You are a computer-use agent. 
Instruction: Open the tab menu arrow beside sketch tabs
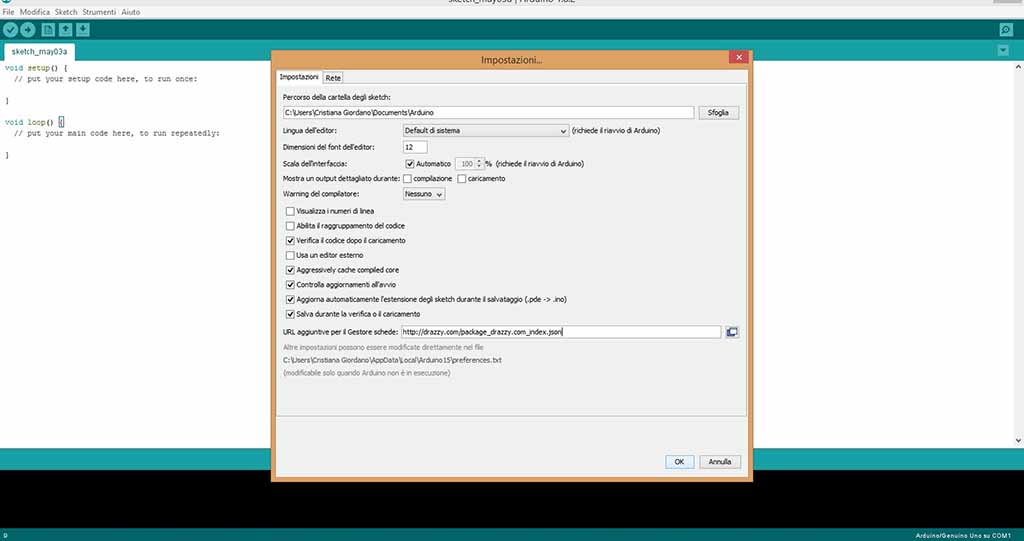(x=1004, y=50)
